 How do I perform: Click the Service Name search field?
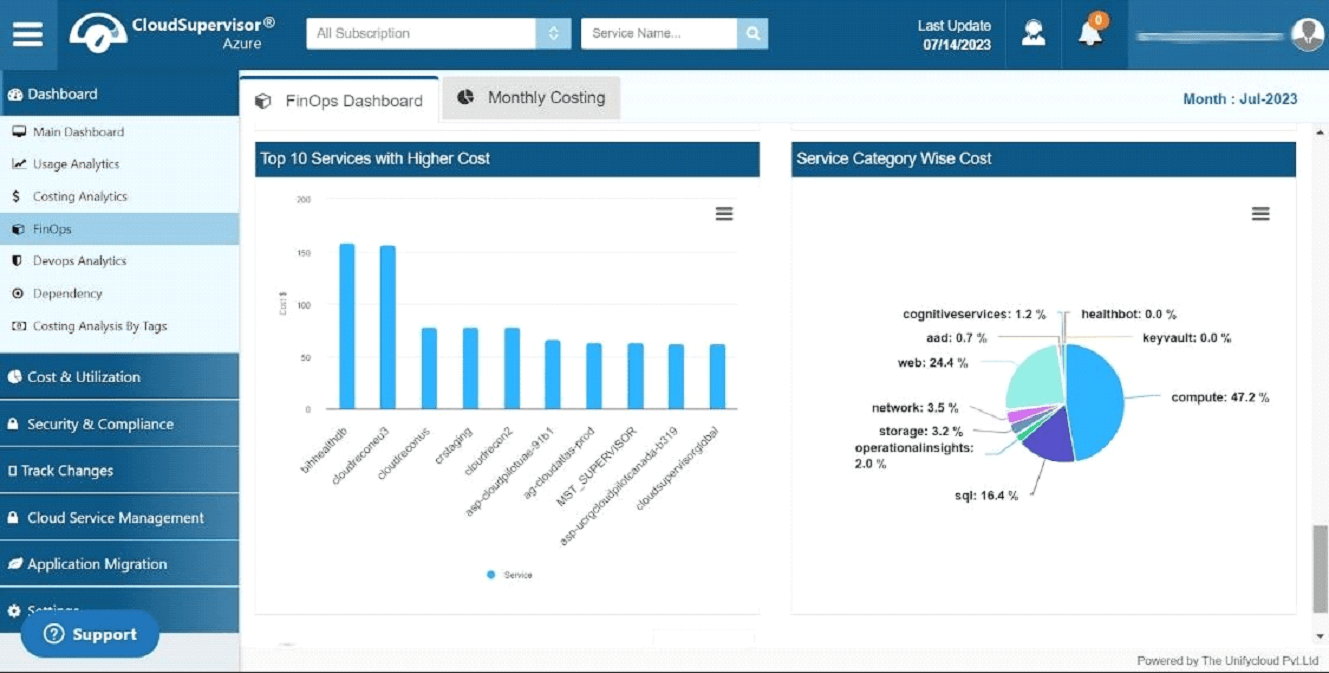[x=659, y=33]
